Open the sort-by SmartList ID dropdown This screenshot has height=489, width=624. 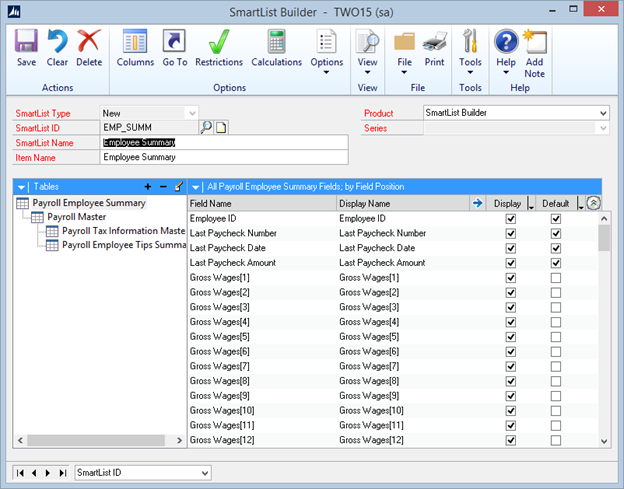205,473
